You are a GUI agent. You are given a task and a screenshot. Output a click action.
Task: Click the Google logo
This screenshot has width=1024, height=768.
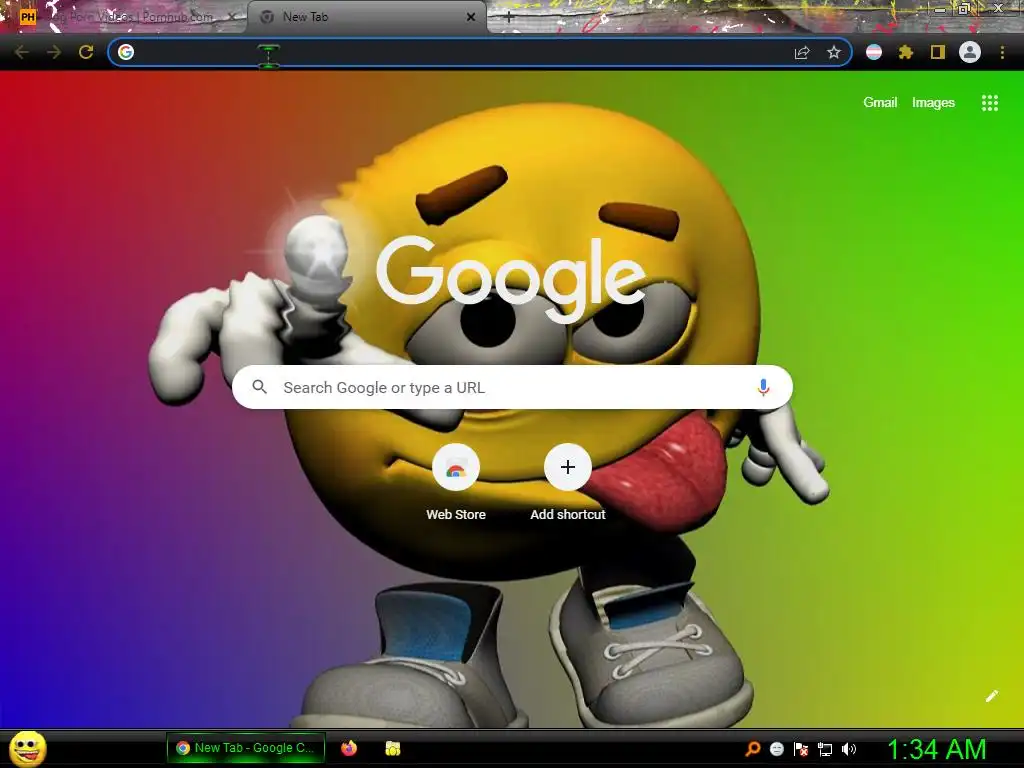(x=511, y=278)
